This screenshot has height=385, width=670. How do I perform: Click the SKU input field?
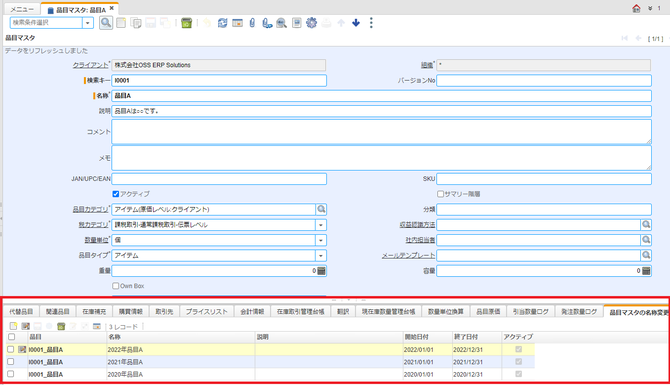click(544, 179)
